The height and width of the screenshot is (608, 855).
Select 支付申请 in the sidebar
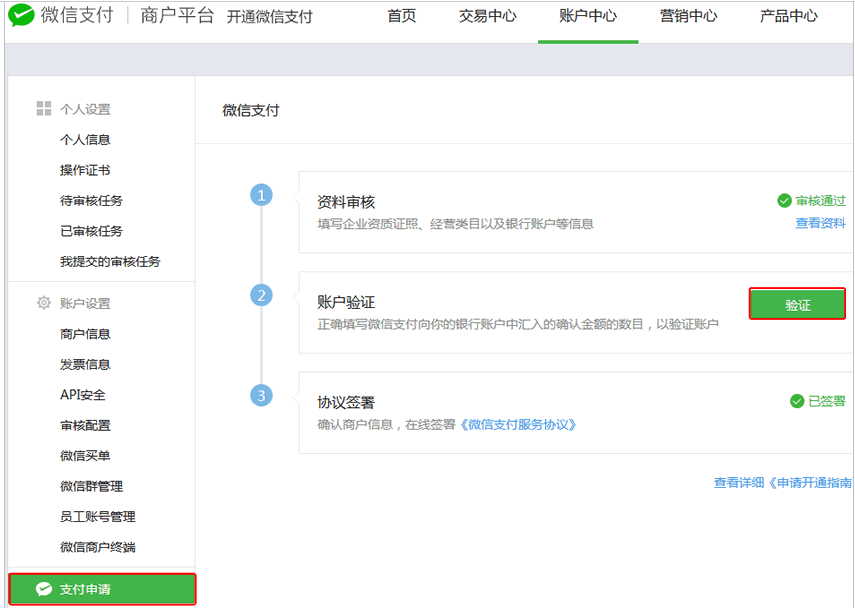102,589
